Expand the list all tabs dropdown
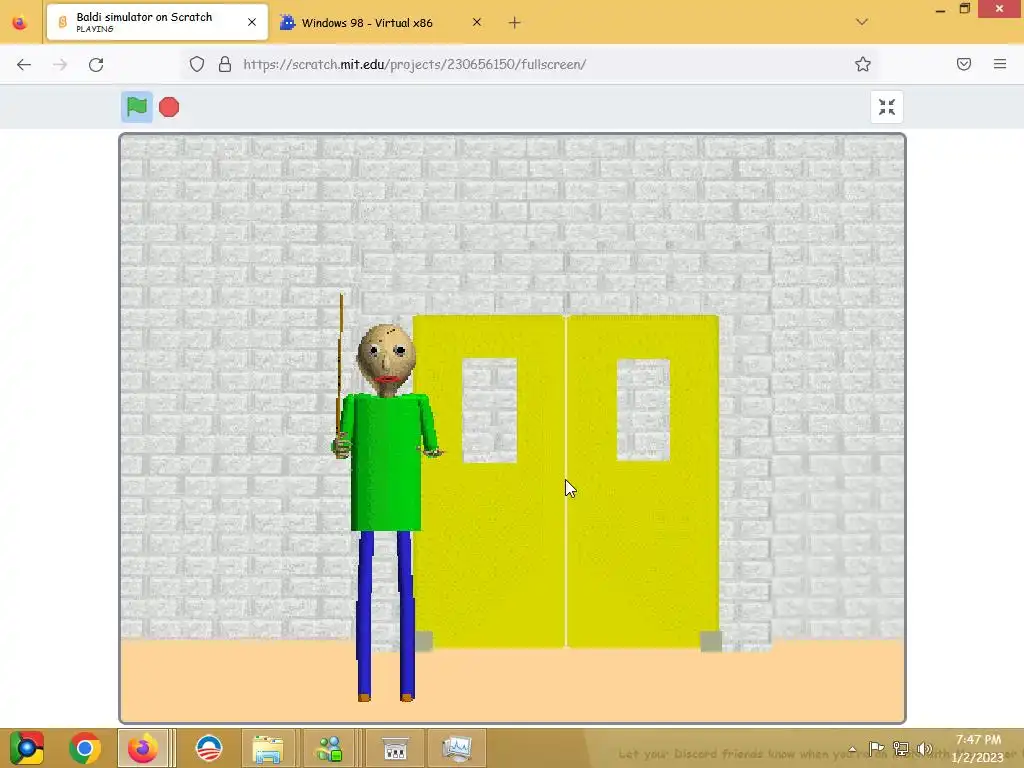 (862, 22)
